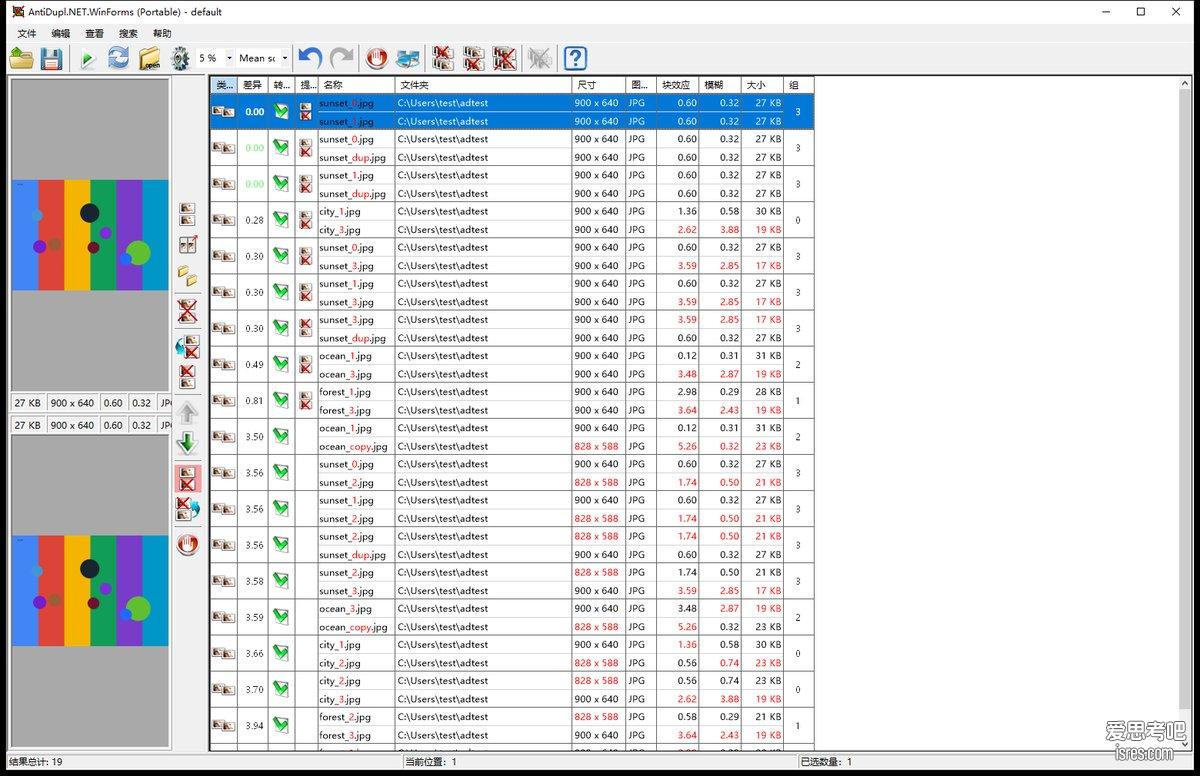Screen dimensions: 1200x776
Task: Click the 2.98 block effect value
Action: [x=687, y=392]
